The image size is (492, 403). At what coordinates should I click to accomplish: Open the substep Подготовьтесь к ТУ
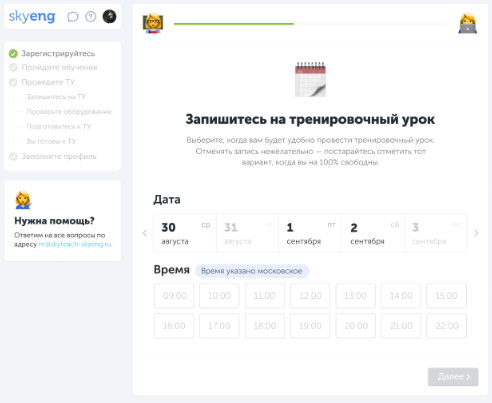pos(59,127)
